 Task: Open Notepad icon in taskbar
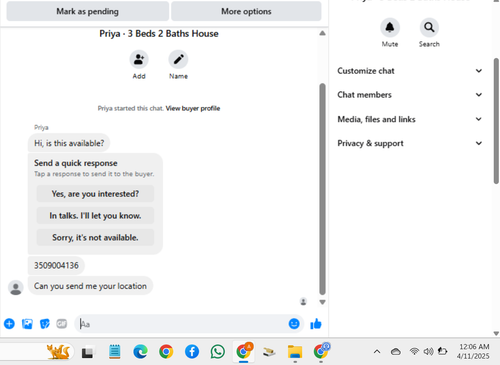[115, 352]
